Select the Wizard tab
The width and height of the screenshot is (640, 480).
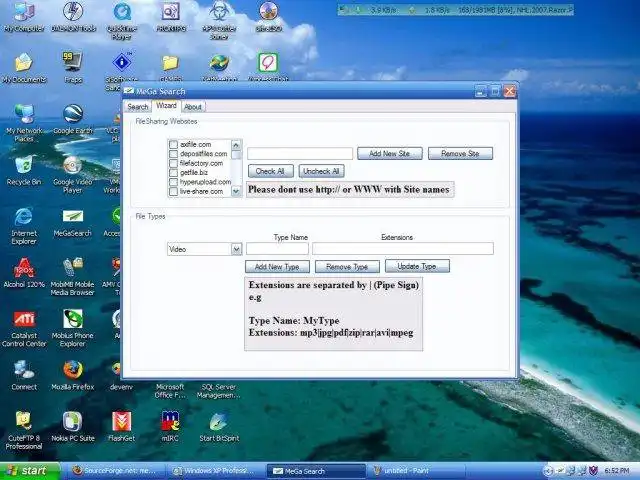[x=167, y=106]
